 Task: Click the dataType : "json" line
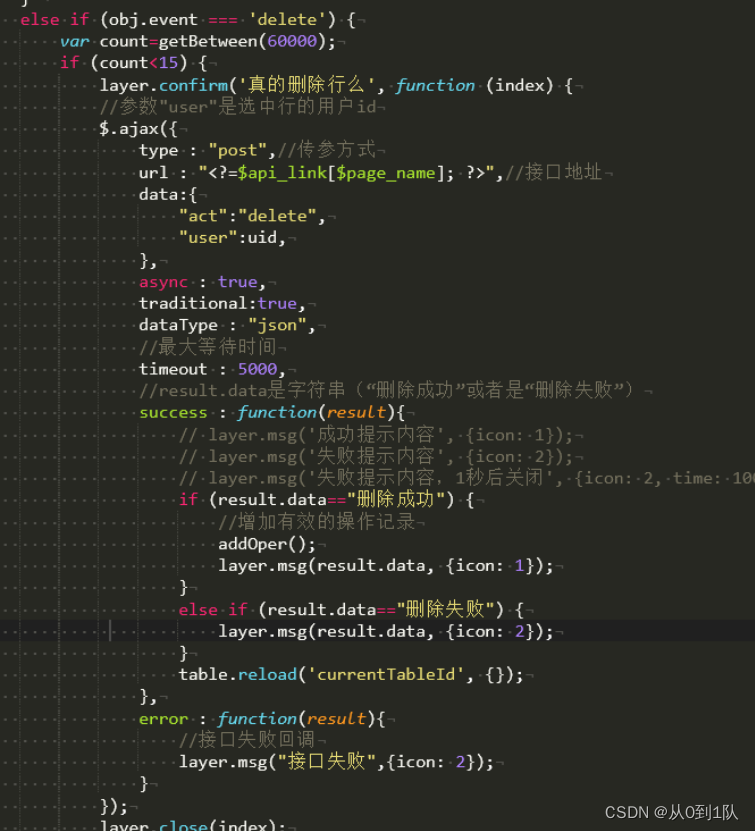pyautogui.click(x=227, y=325)
